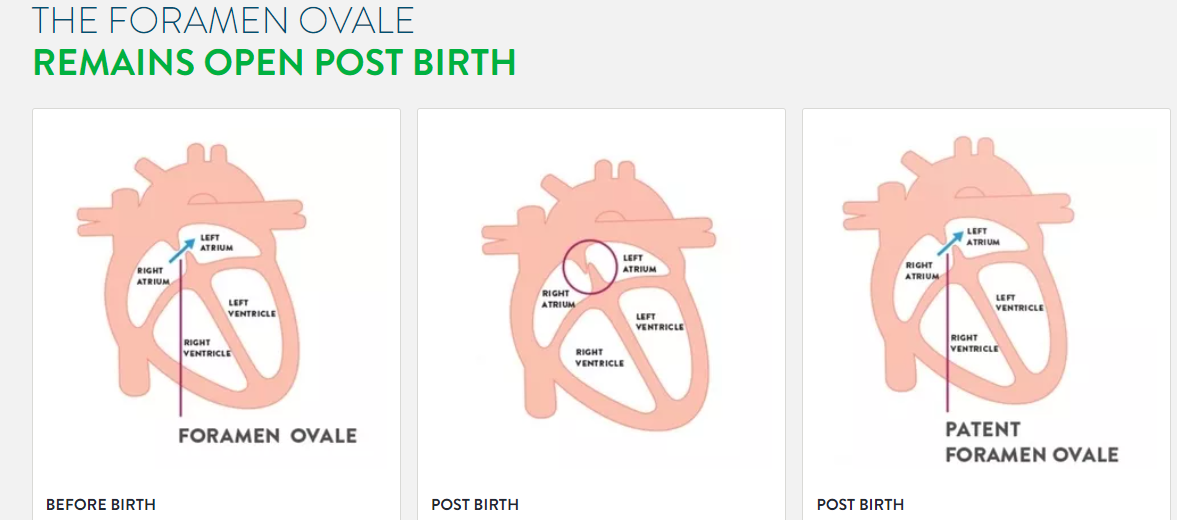Select the purple circle highlighting the closed septum
This screenshot has width=1177, height=520.
[590, 266]
